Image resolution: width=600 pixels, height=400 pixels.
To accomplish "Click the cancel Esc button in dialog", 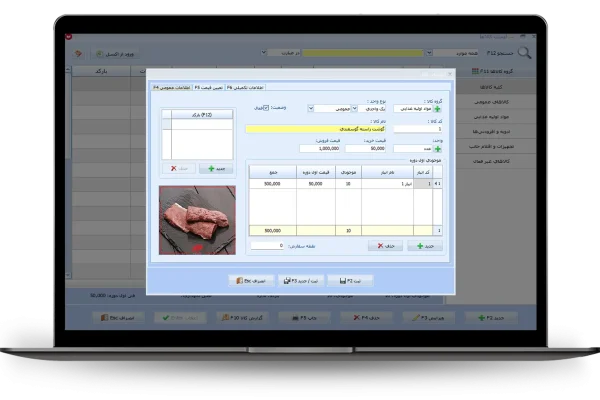I will (251, 282).
